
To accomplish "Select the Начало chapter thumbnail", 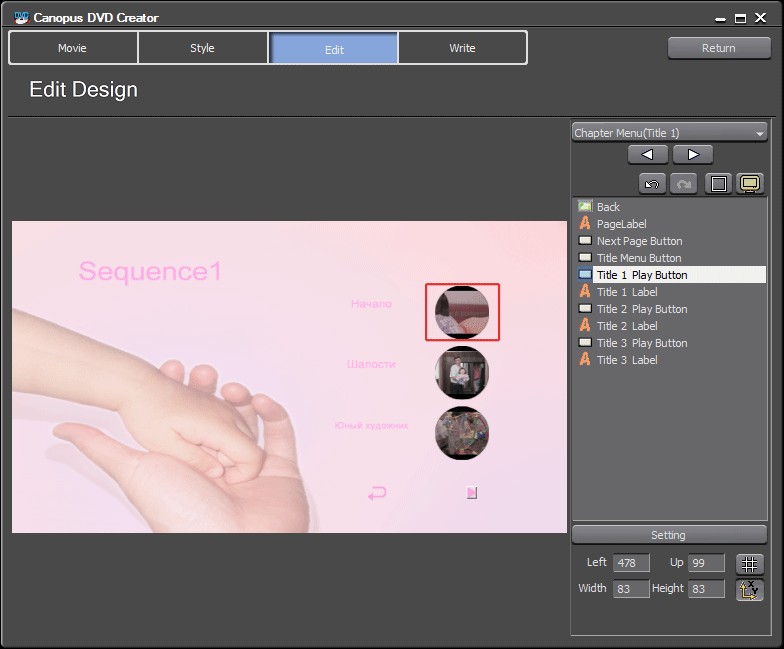I will click(462, 312).
